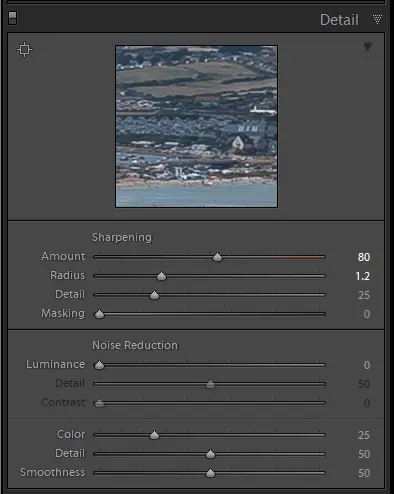
Task: Select the detail zoom target picker tool
Action: [24, 50]
